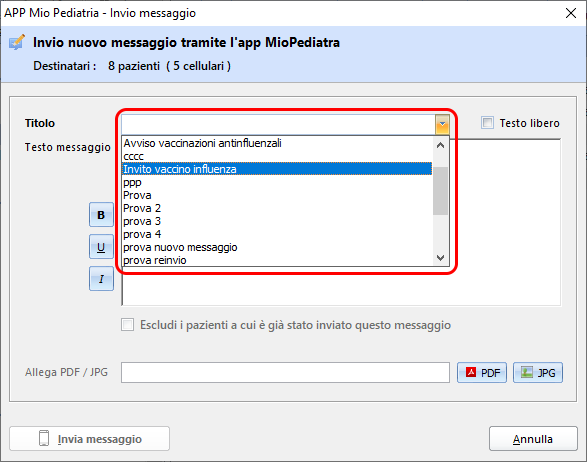Collapse the Titolo dropdown arrow
The width and height of the screenshot is (587, 462).
click(442, 124)
